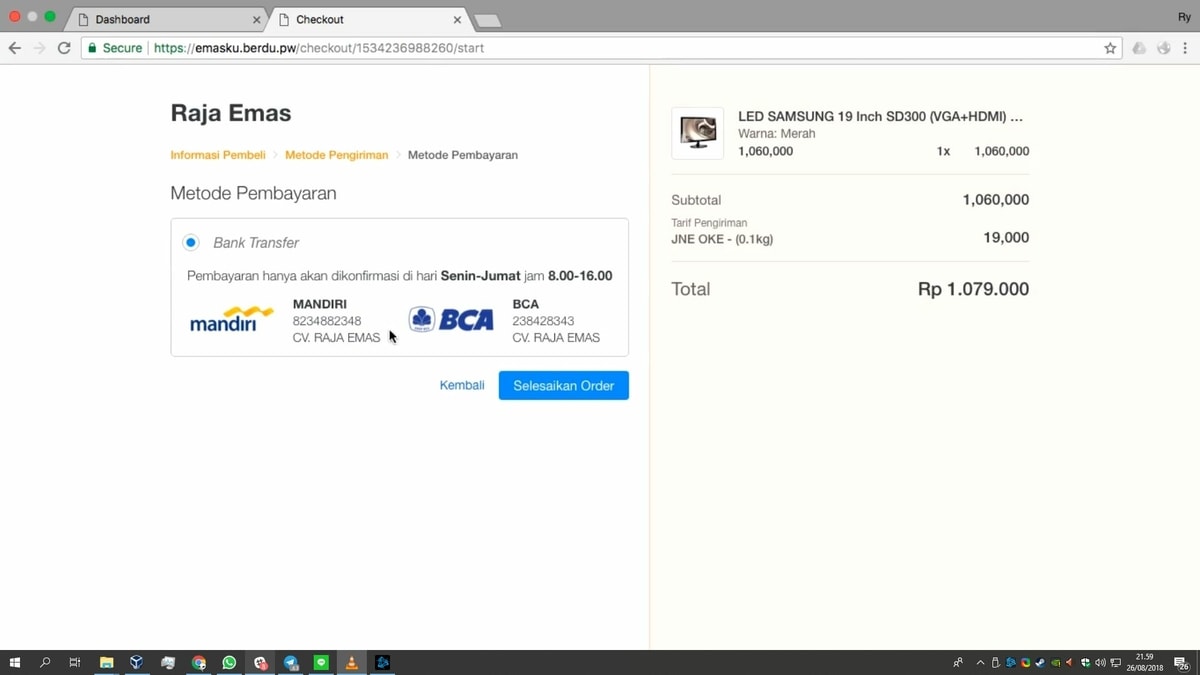Click the BCA bank logo
Image resolution: width=1200 pixels, height=675 pixels.
click(452, 319)
